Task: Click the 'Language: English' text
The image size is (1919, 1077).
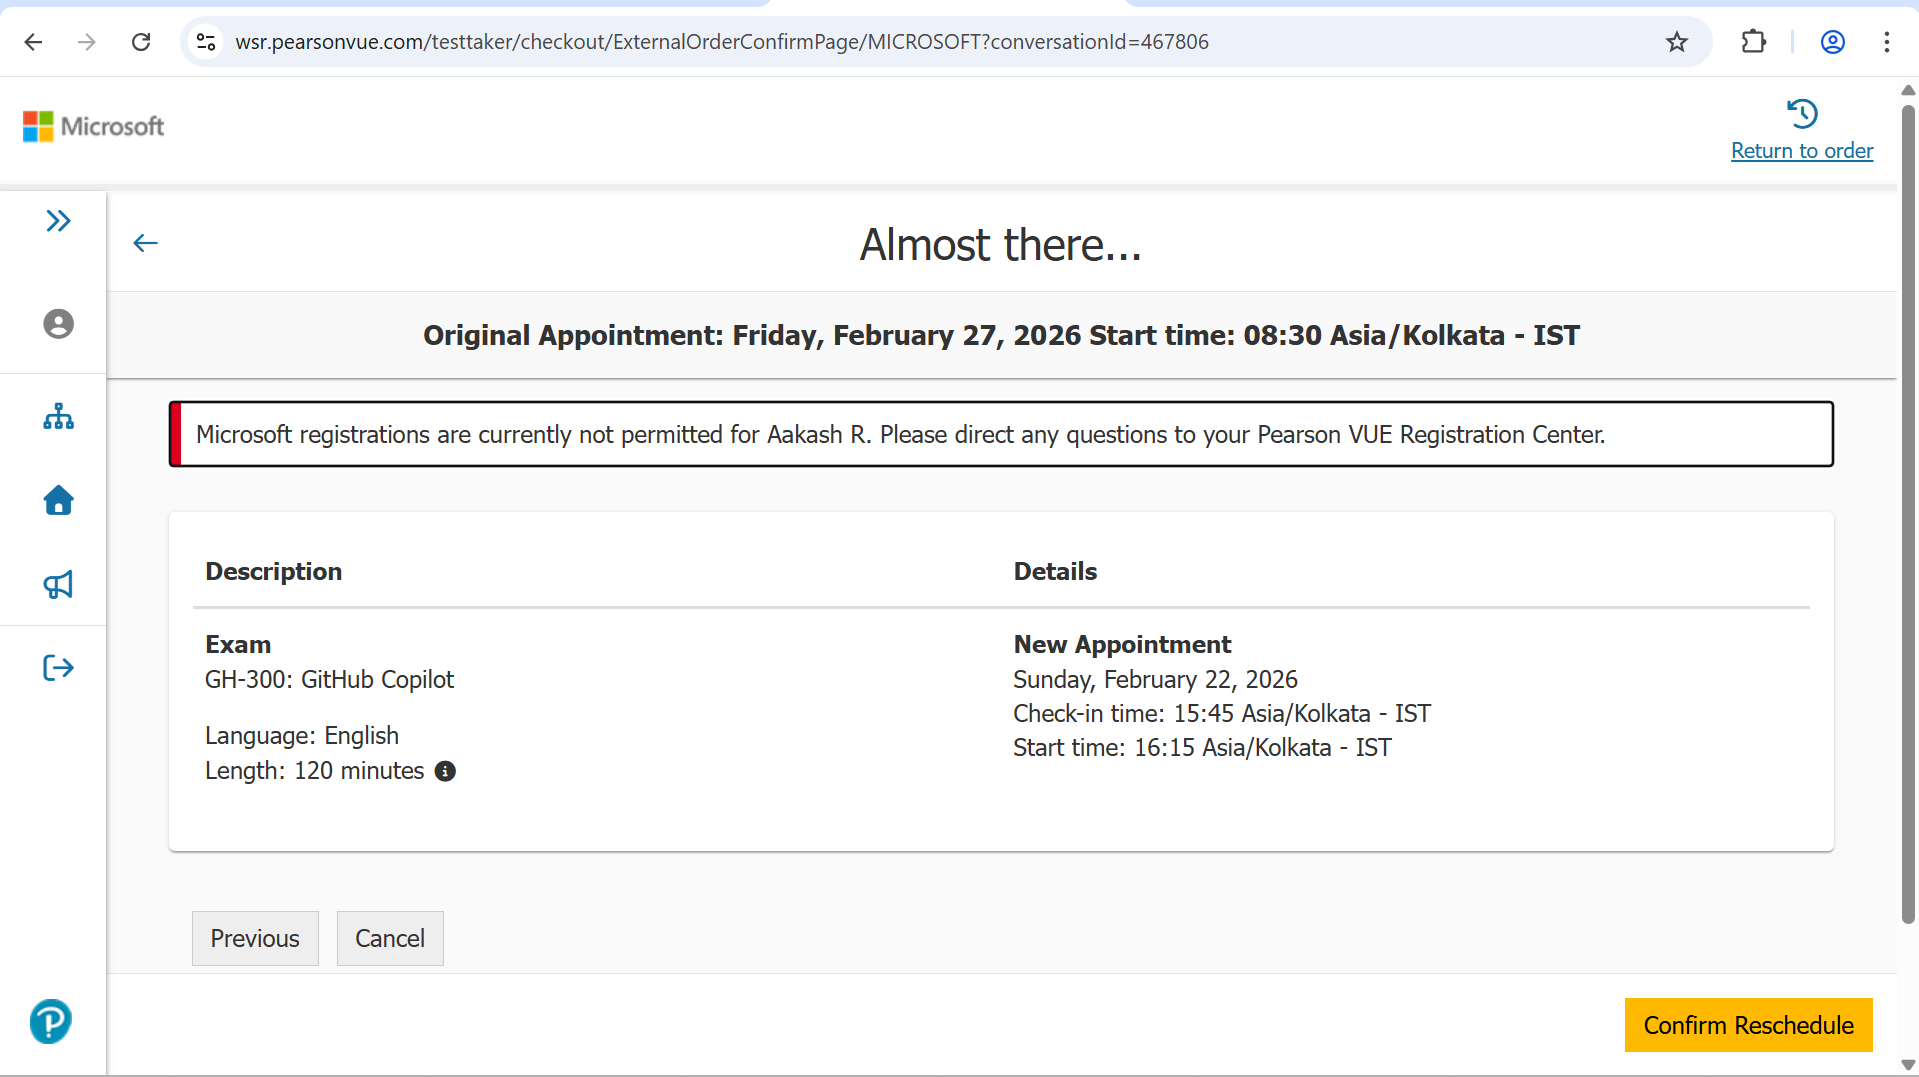Action: coord(302,736)
